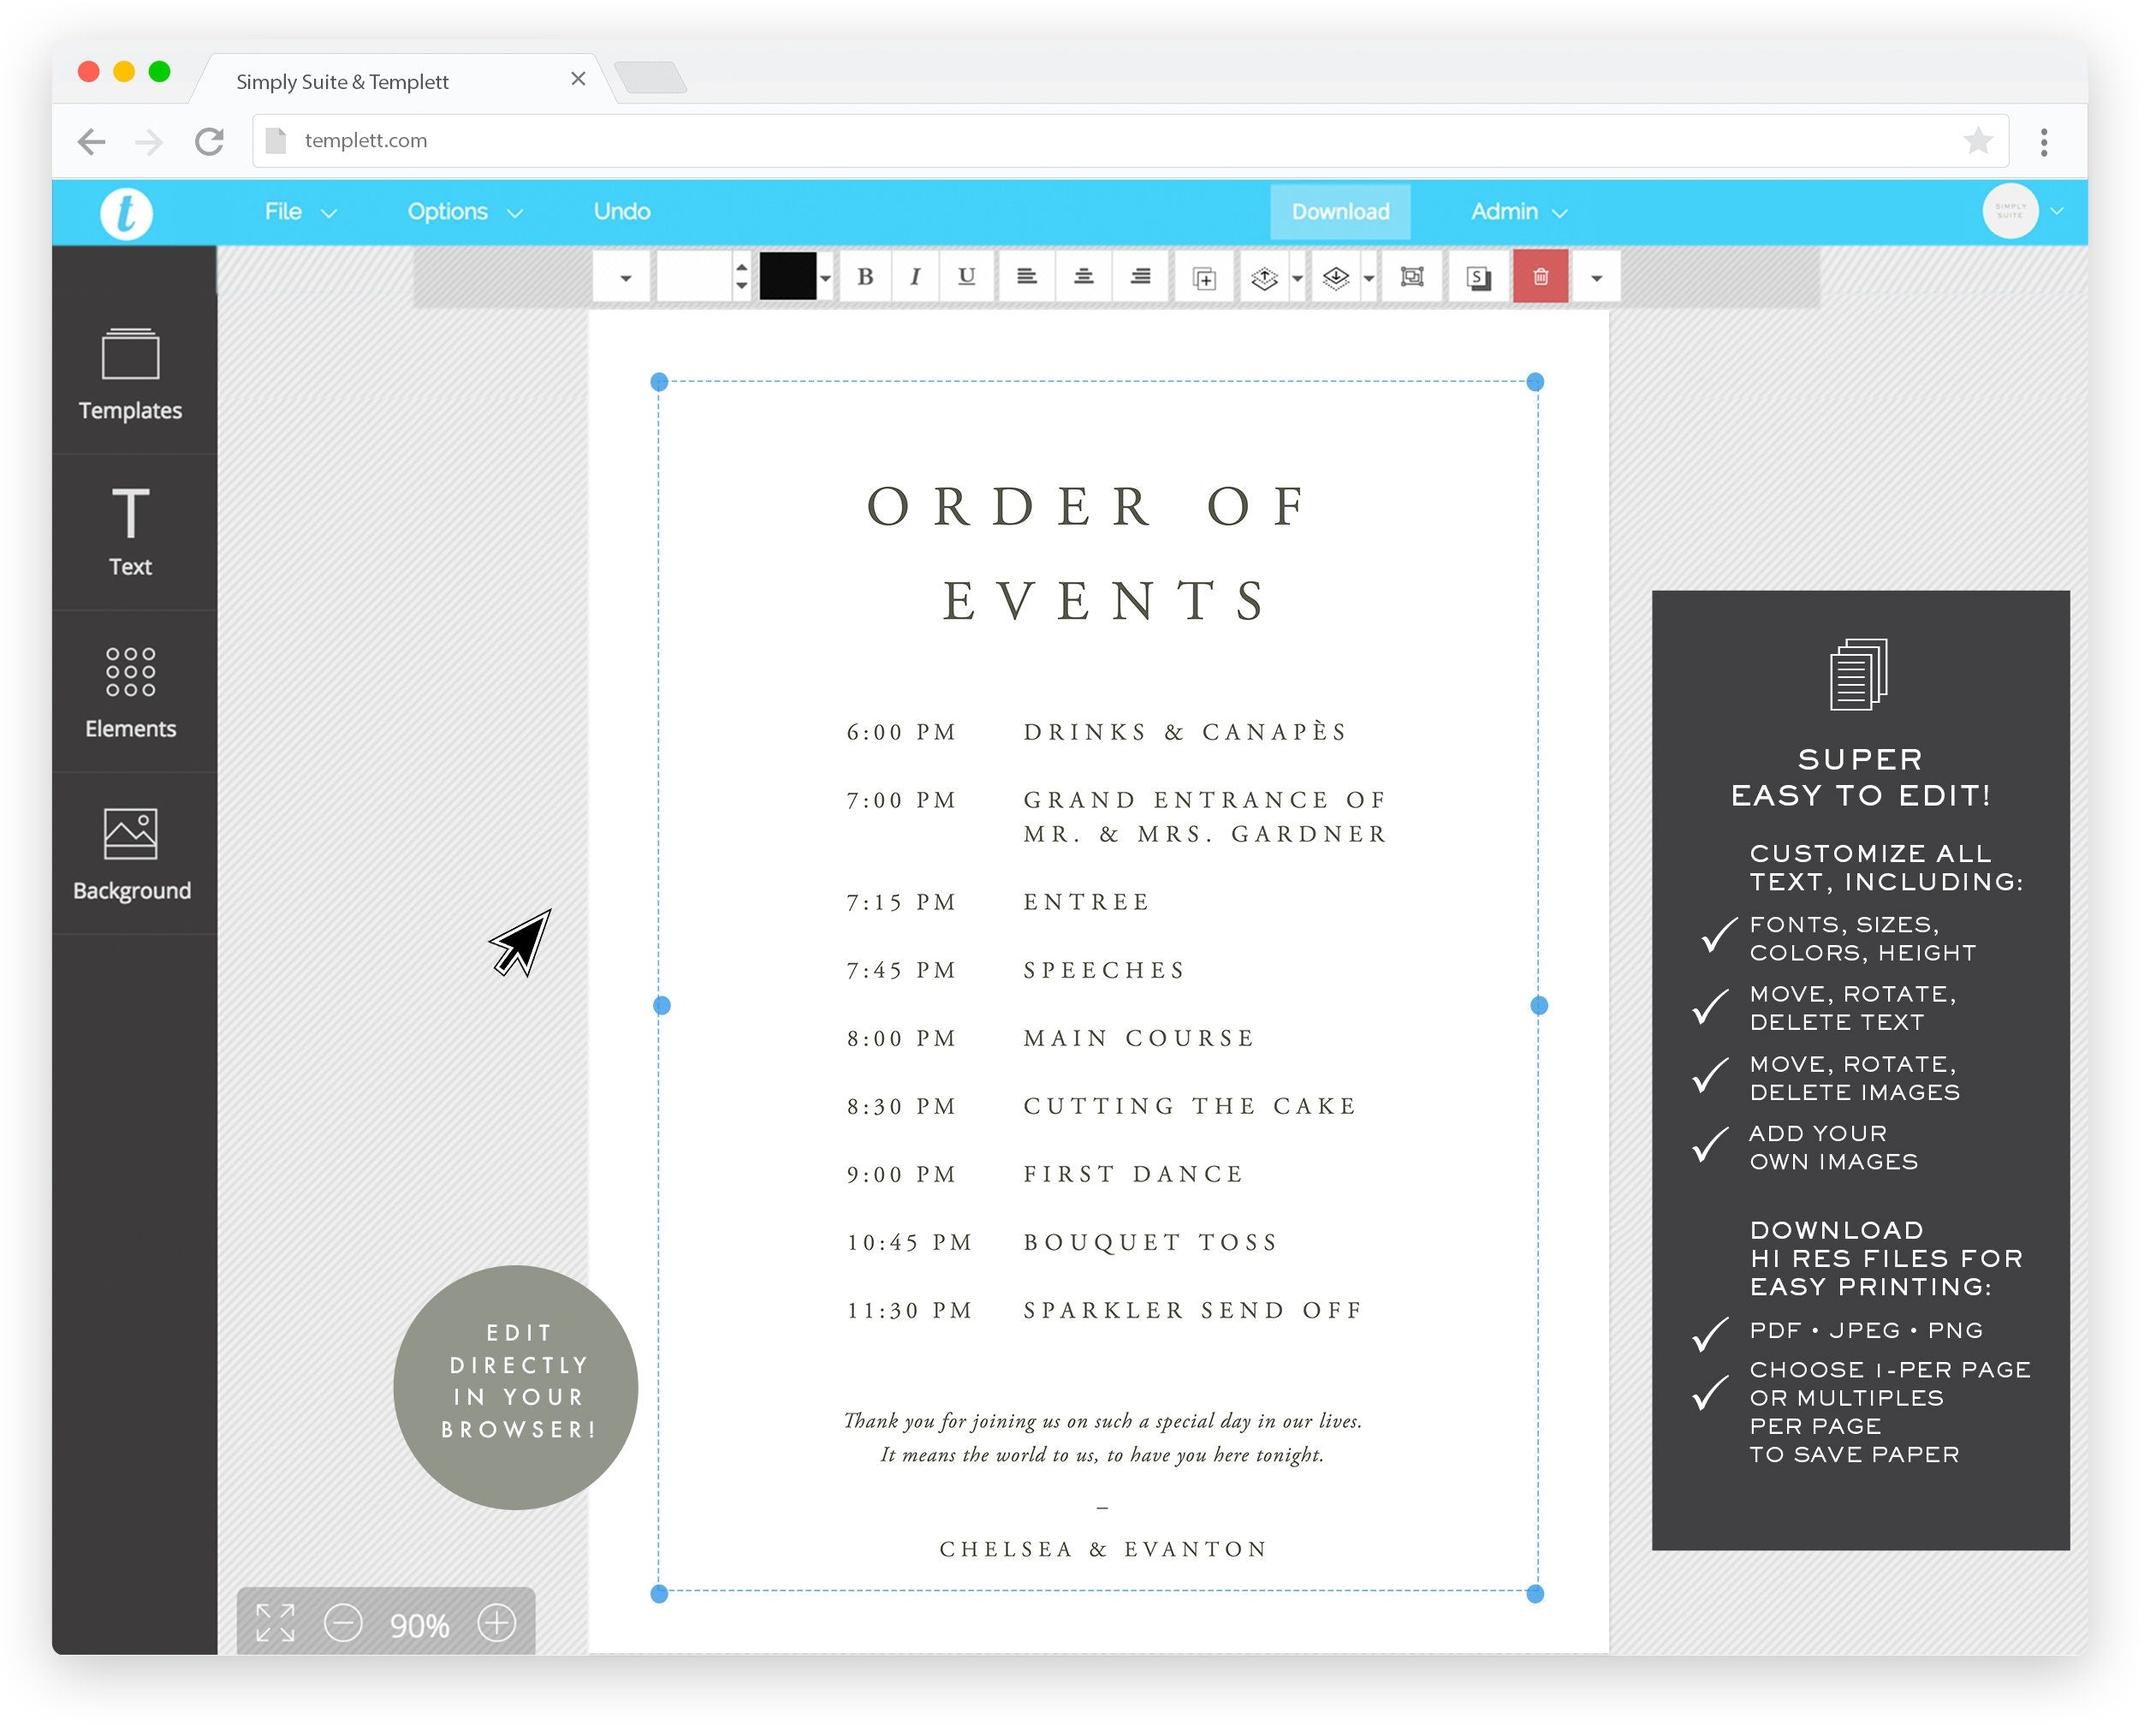Click the SPEECHES line
Screen dimensions: 2156x1725
tap(1104, 970)
